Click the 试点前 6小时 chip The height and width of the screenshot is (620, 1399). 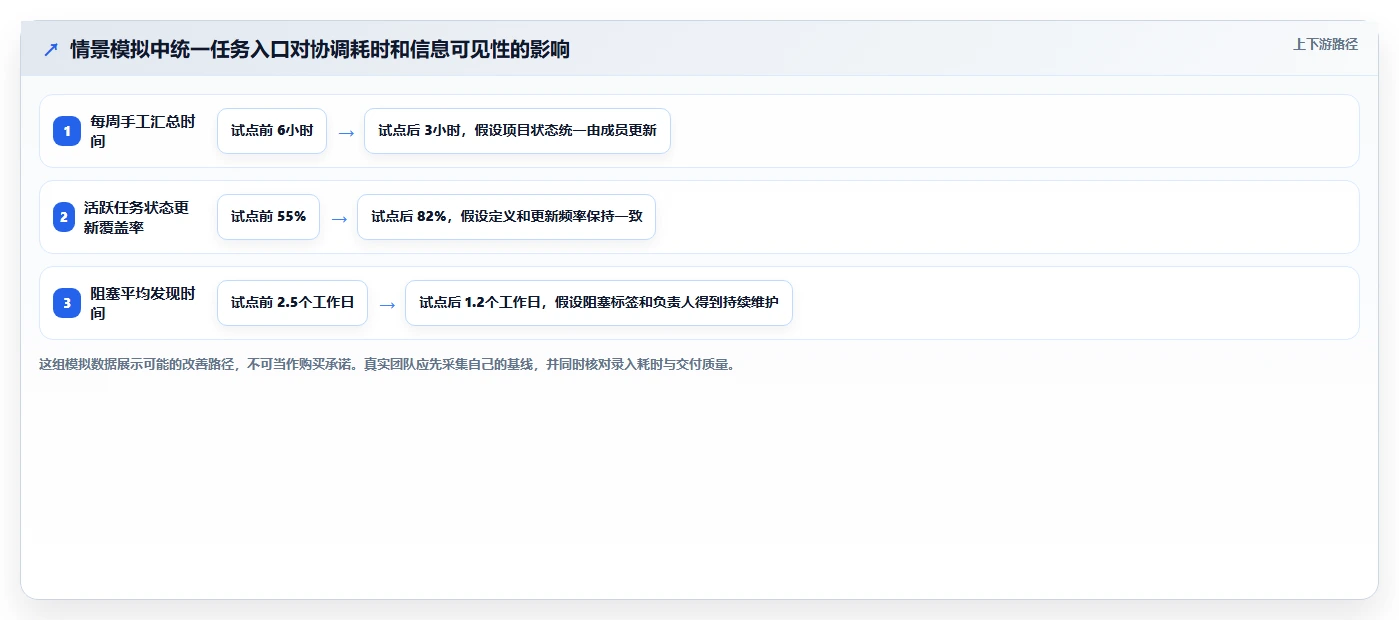[272, 131]
